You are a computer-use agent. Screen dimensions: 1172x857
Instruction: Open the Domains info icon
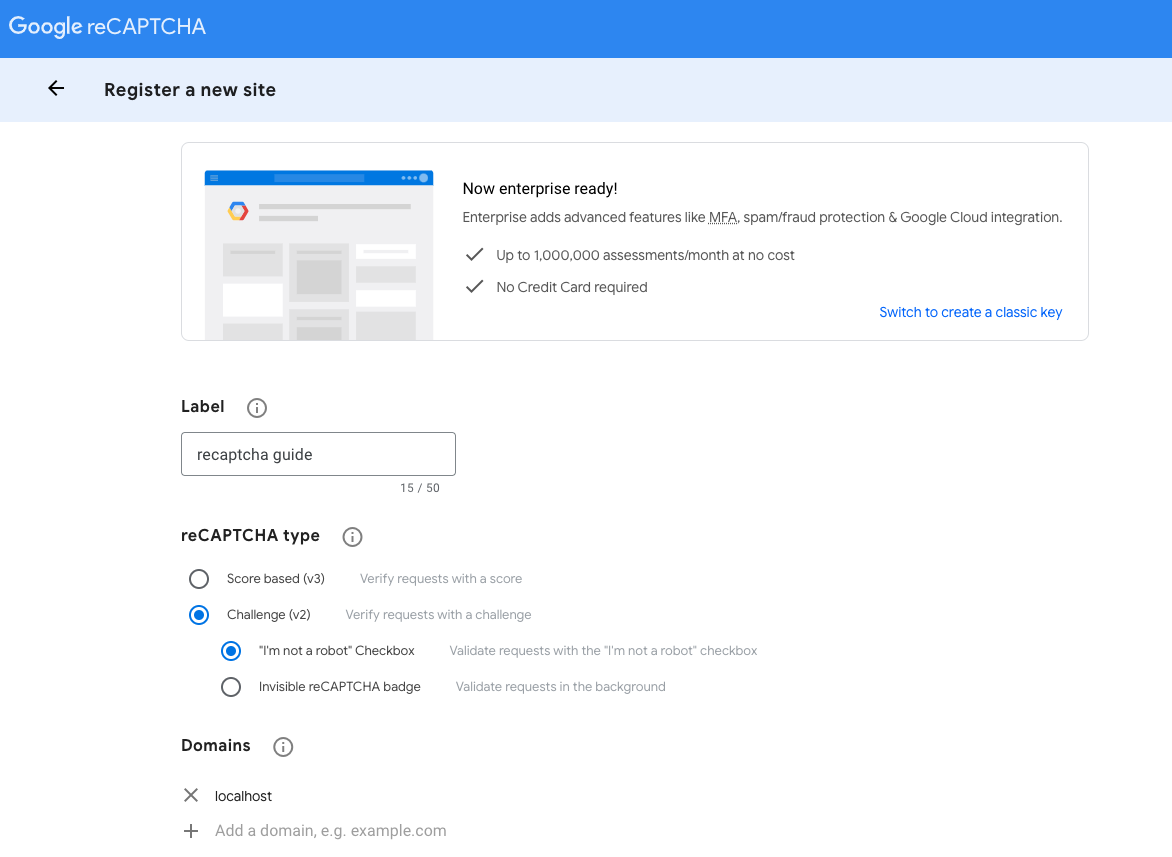click(x=283, y=747)
